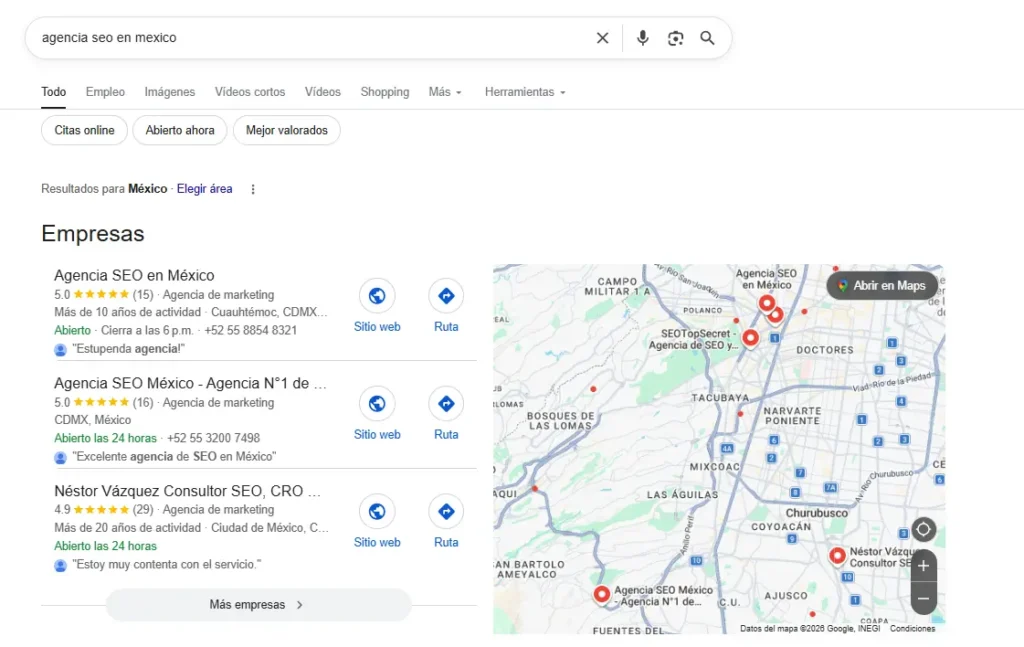Get Ruta directions for Néstor Vázquez
Viewport: 1024px width, 647px height.
[446, 511]
